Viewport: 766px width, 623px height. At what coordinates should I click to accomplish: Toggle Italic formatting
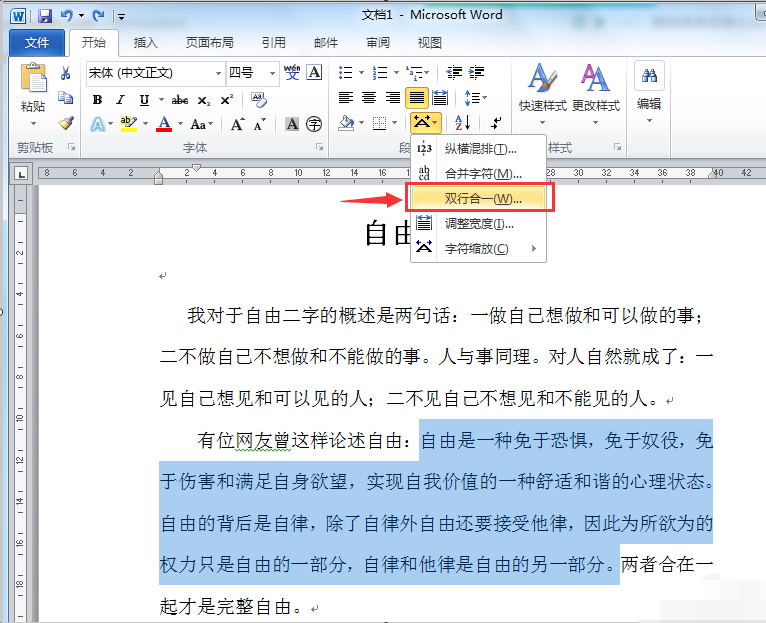120,100
